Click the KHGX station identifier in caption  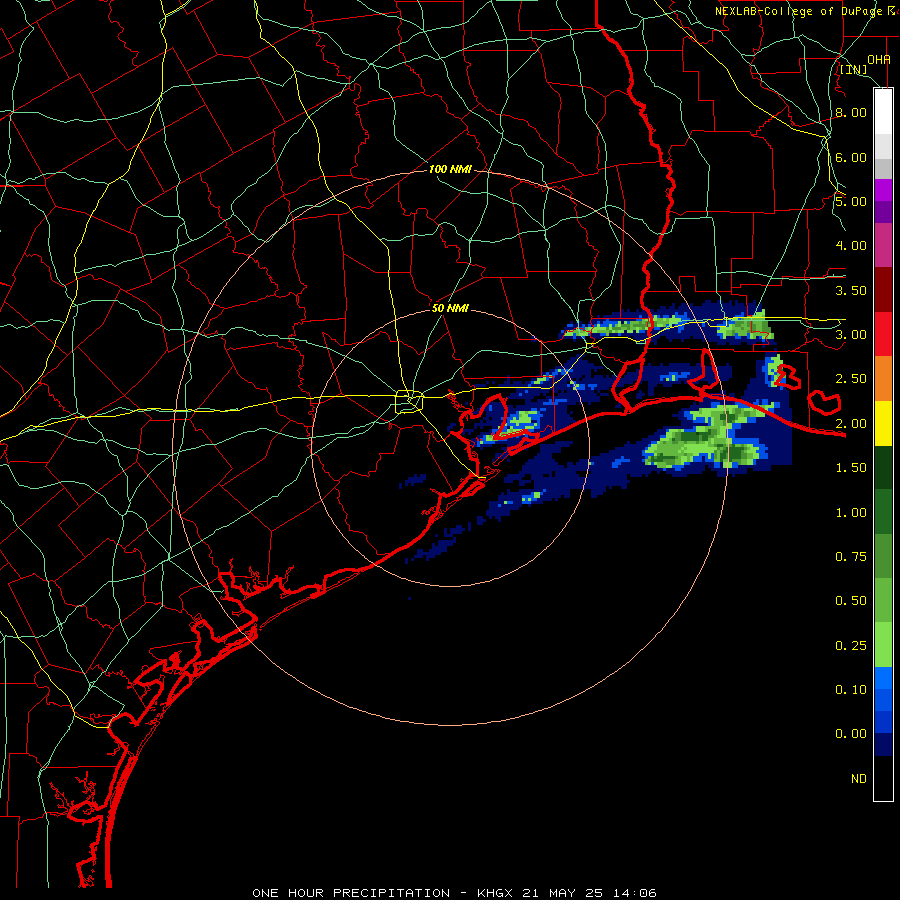[x=497, y=893]
